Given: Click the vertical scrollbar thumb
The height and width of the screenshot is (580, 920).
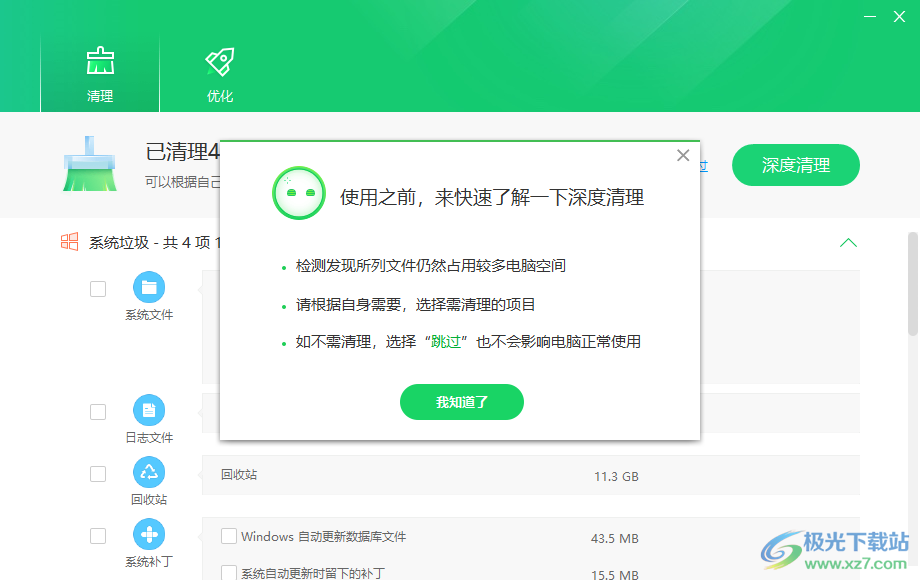Looking at the screenshot, I should click(912, 285).
